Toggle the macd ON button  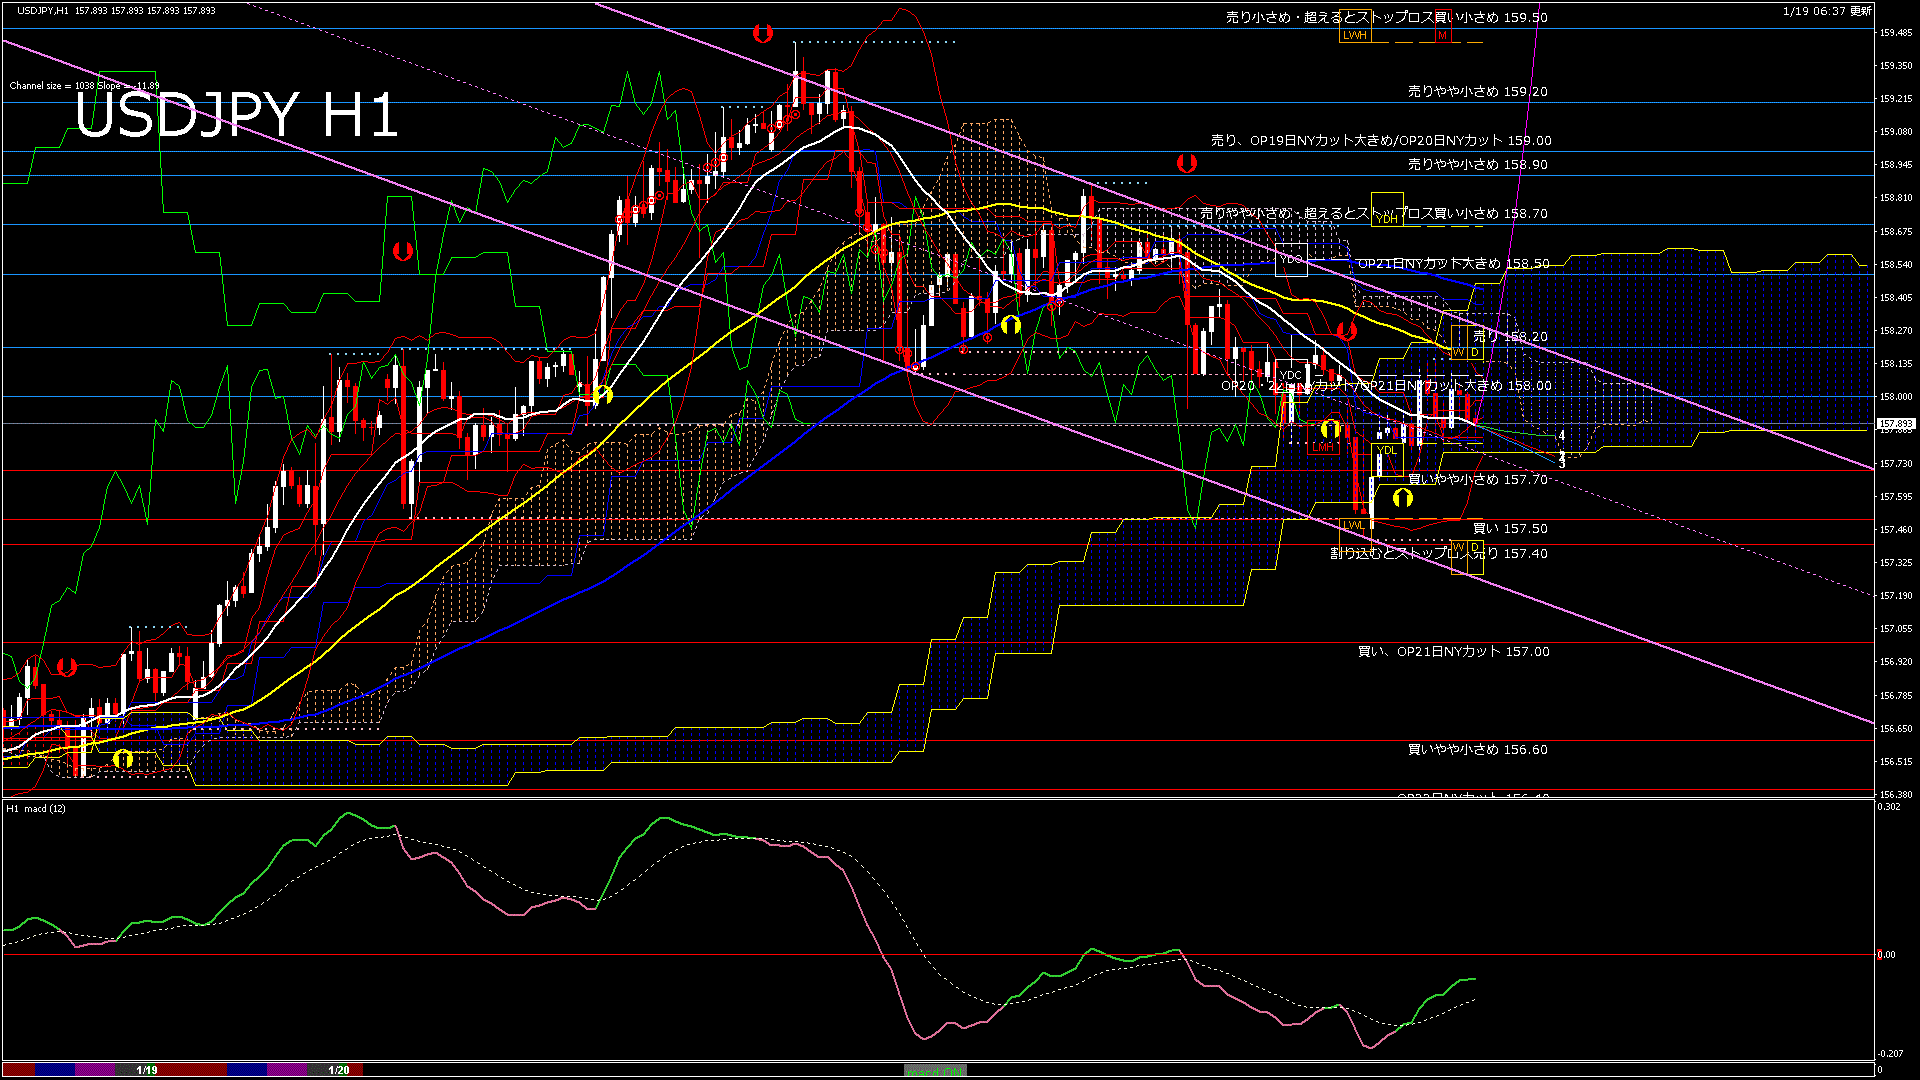935,1071
